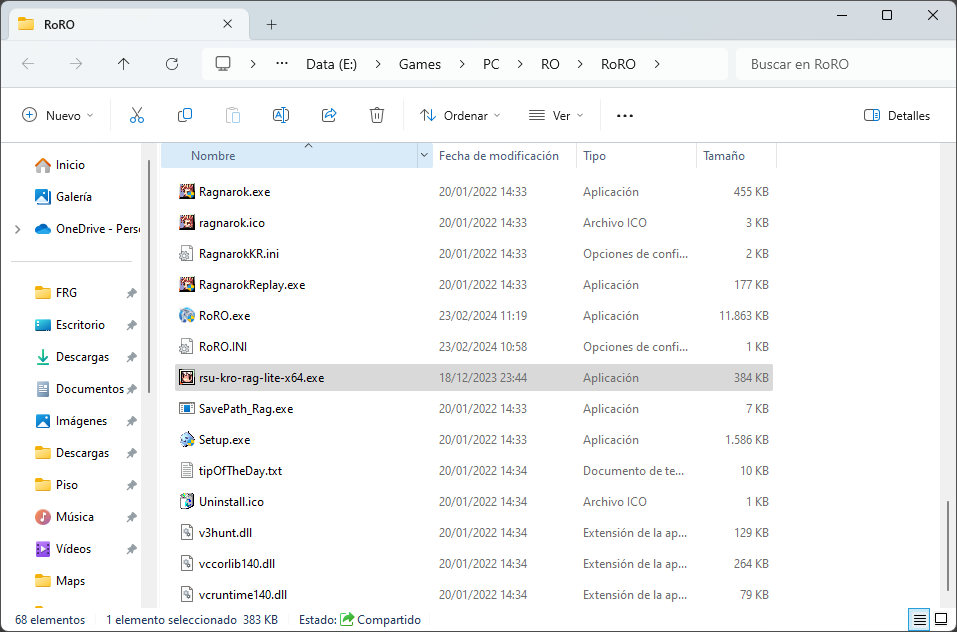This screenshot has height=632, width=957.
Task: Sort files by Fecha de modificación column
Action: click(x=499, y=156)
